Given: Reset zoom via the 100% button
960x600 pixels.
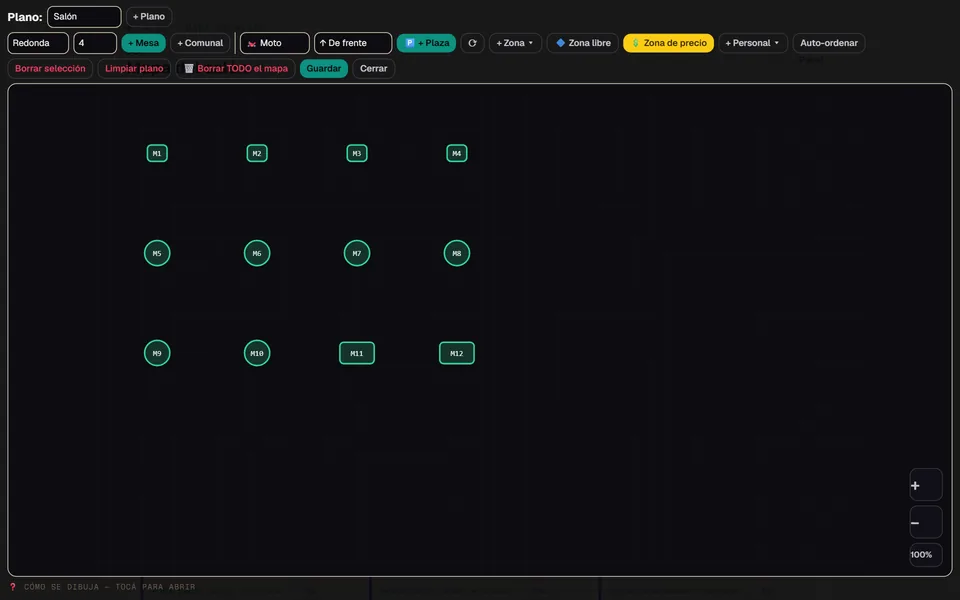Looking at the screenshot, I should [x=926, y=555].
